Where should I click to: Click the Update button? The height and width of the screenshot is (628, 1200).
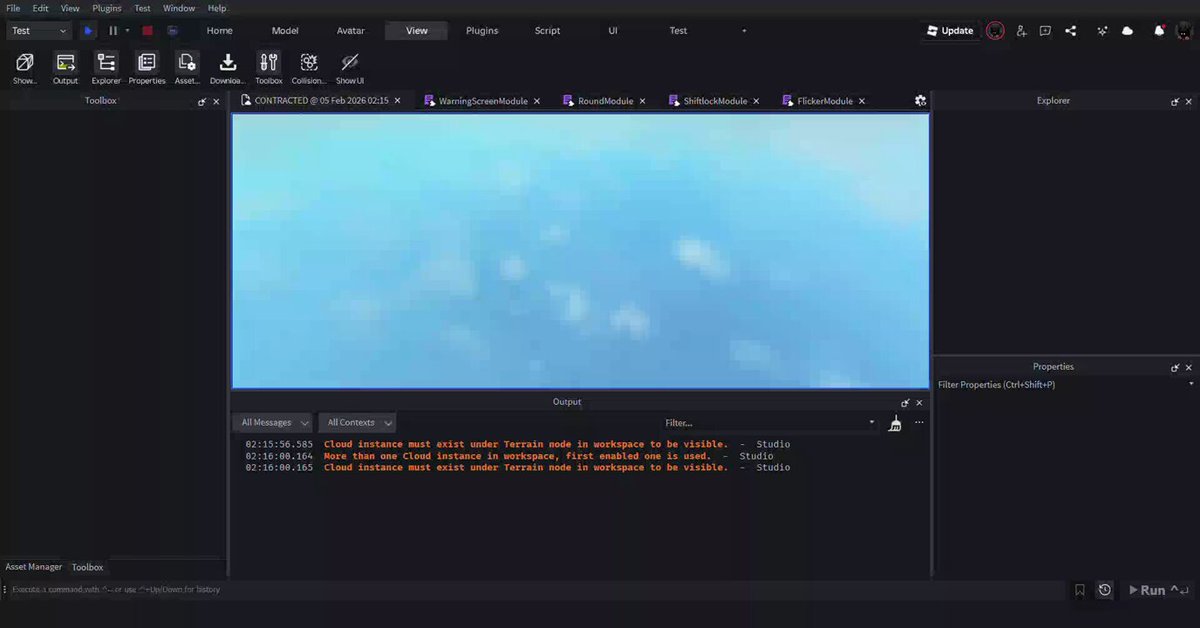pos(950,31)
